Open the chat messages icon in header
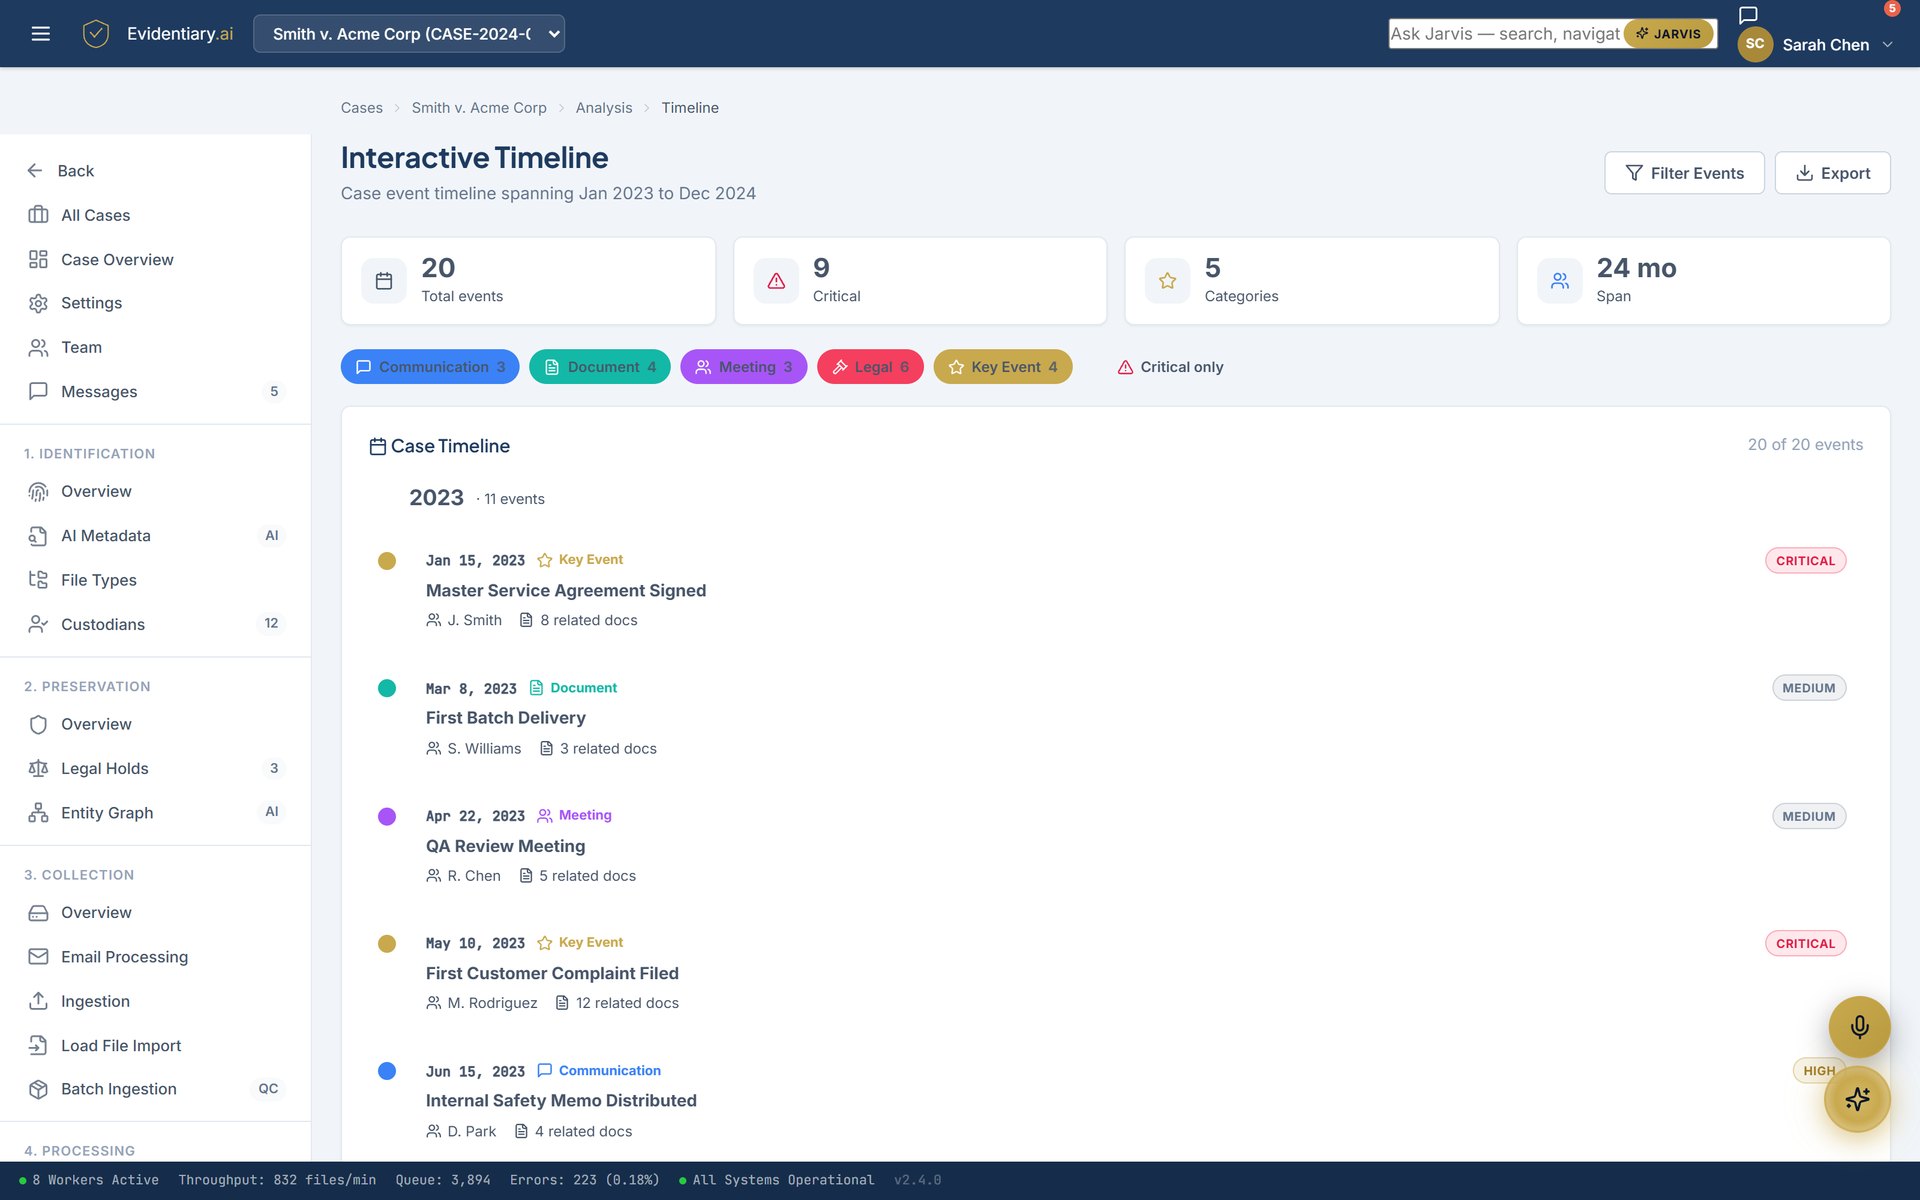Screen dimensions: 1920x1200 pyautogui.click(x=1748, y=15)
